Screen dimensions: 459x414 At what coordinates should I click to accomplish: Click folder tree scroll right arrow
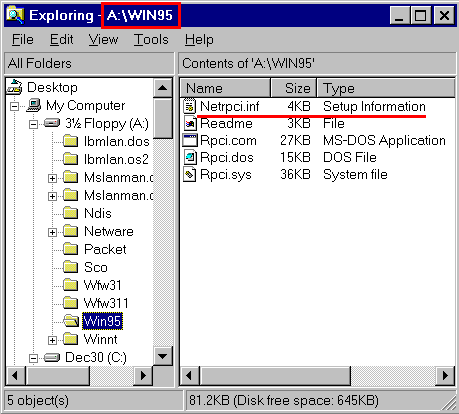tap(143, 376)
